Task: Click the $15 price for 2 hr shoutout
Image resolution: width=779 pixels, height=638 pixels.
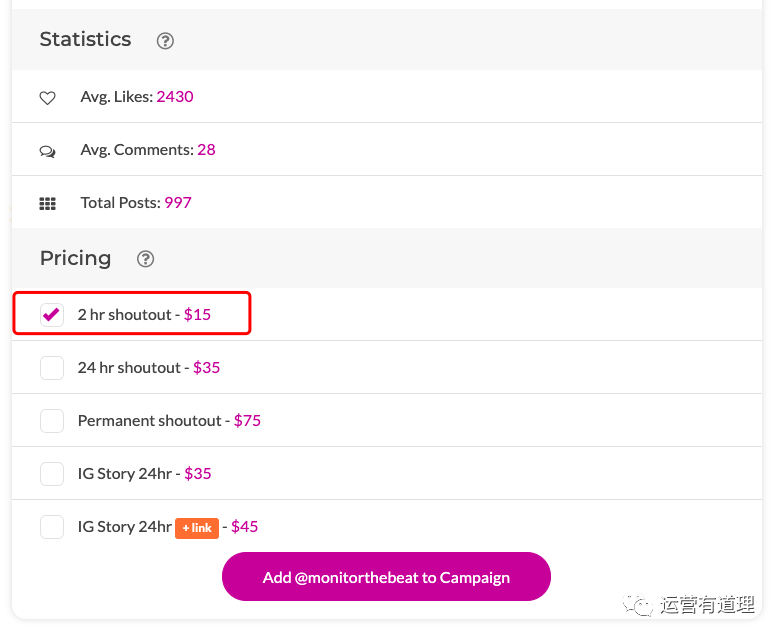Action: [197, 315]
